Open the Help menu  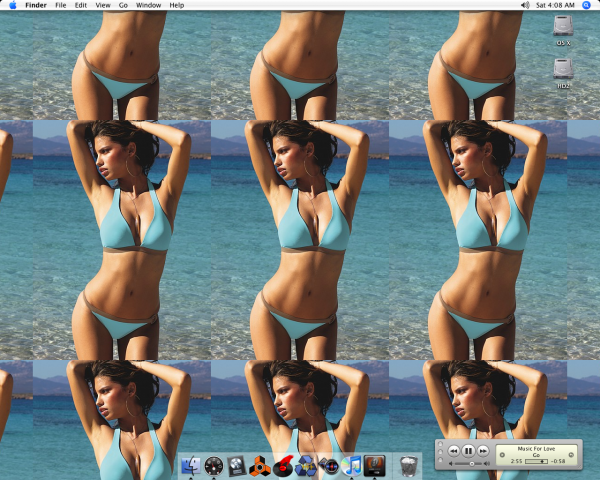click(177, 5)
